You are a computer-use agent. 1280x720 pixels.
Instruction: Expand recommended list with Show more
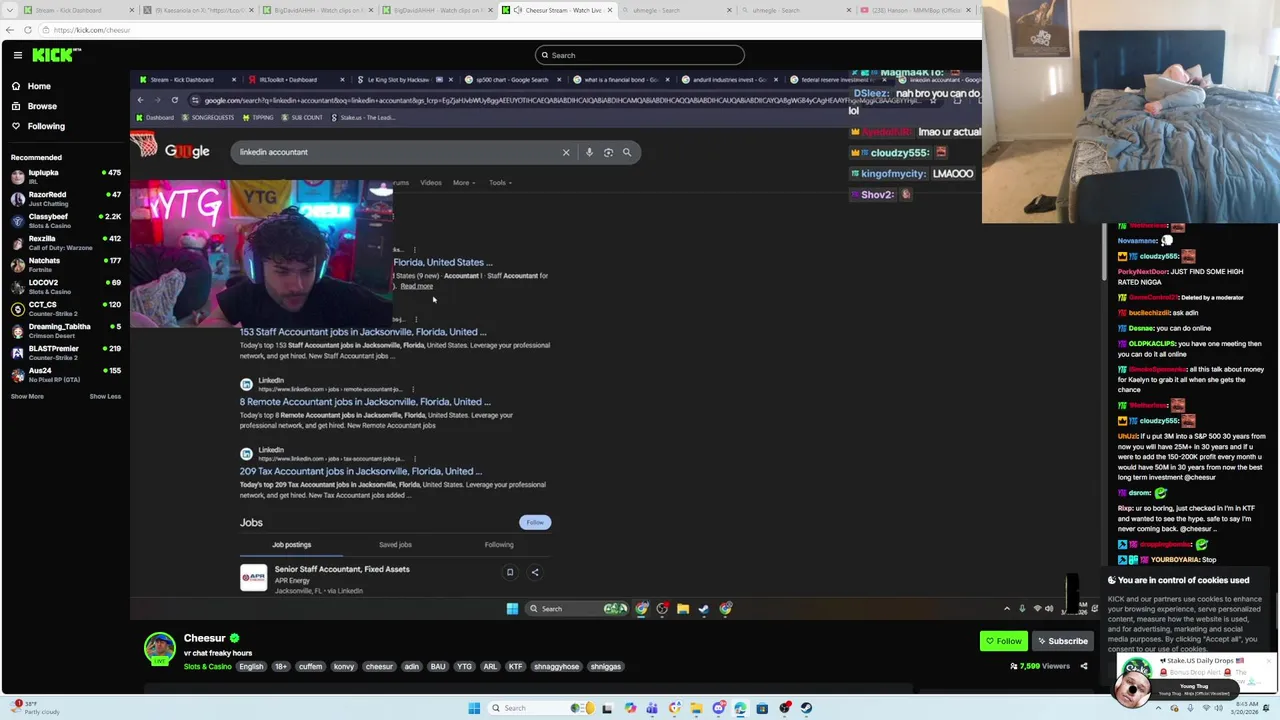click(27, 396)
